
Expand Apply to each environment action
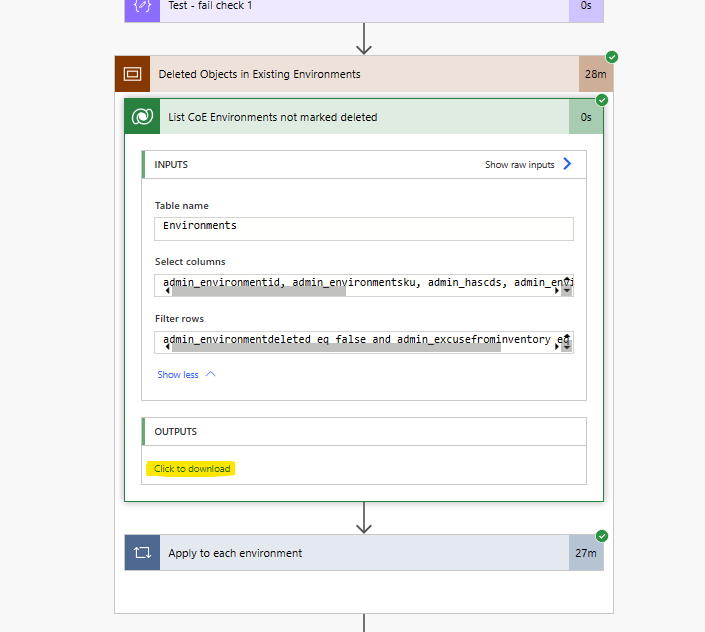[x=364, y=552]
